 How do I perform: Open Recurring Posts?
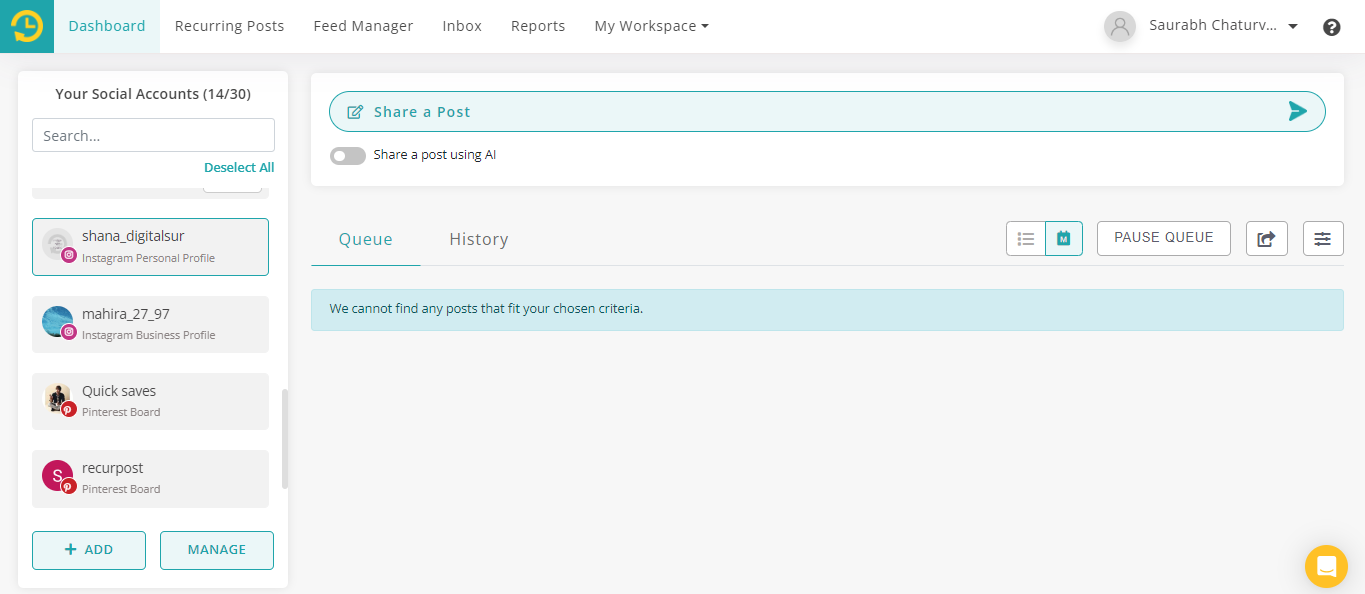[229, 26]
